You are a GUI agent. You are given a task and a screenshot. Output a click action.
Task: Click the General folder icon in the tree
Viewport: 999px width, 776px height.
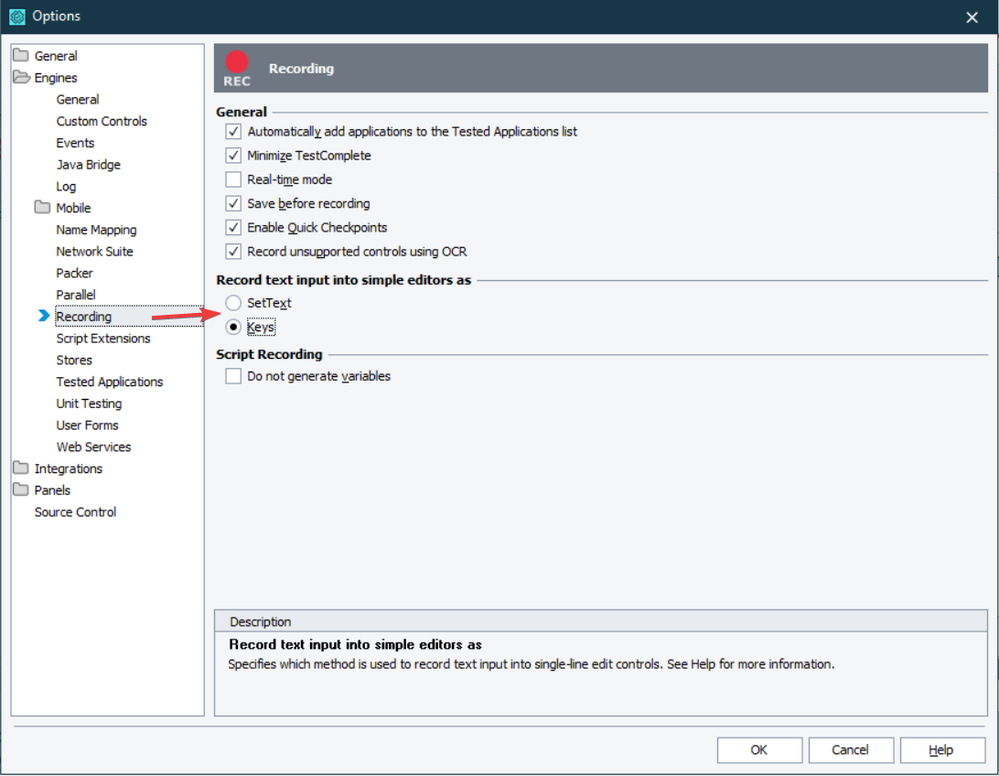point(20,55)
